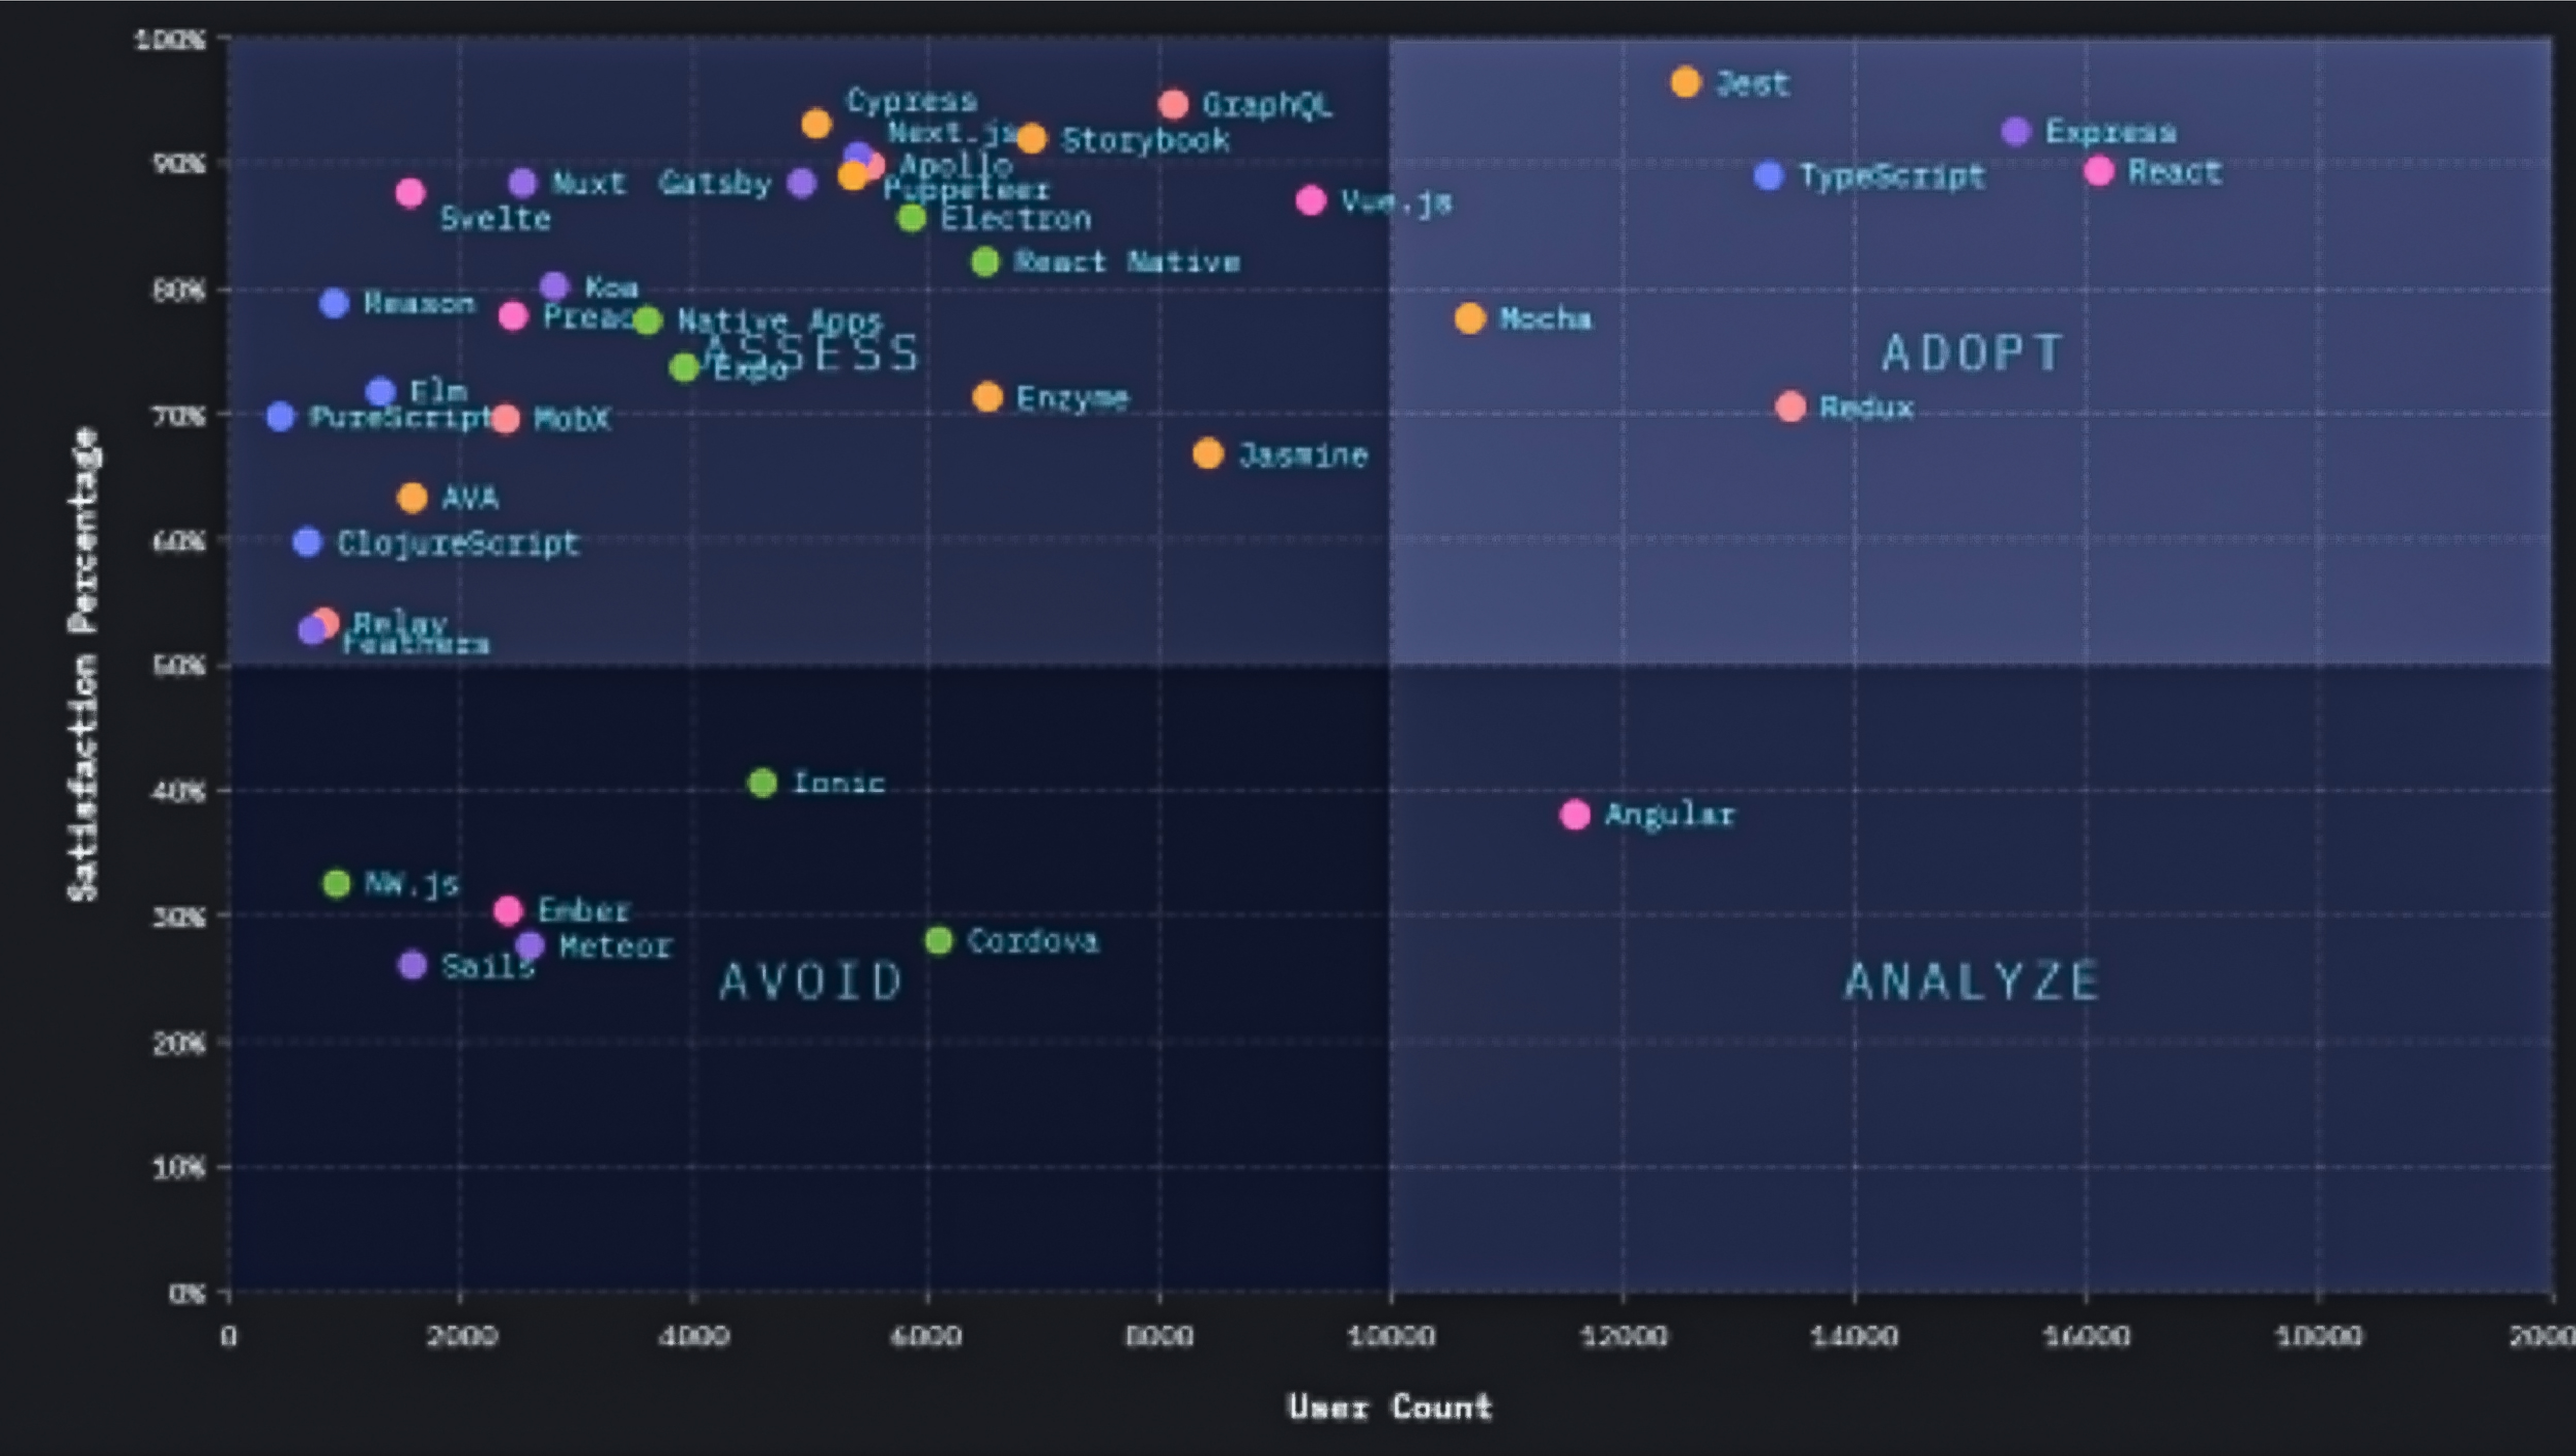The width and height of the screenshot is (2576, 1456).
Task: Select the Redux data point
Action: click(1790, 407)
